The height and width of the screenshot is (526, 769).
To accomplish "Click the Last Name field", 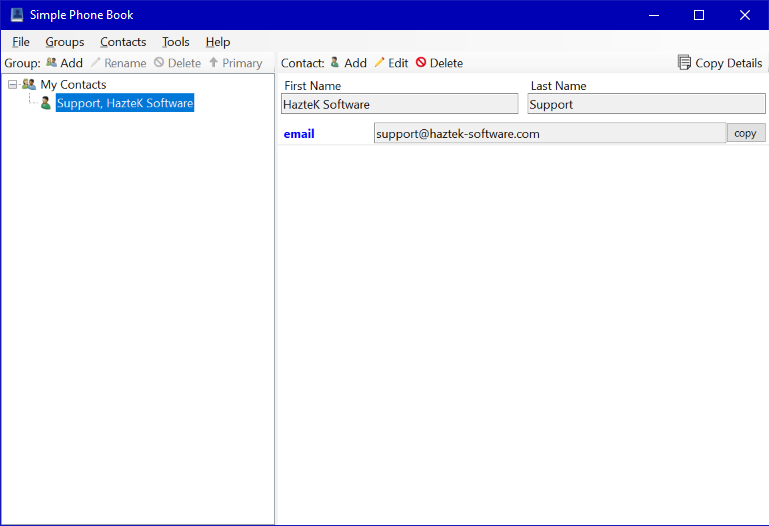I will tap(645, 104).
